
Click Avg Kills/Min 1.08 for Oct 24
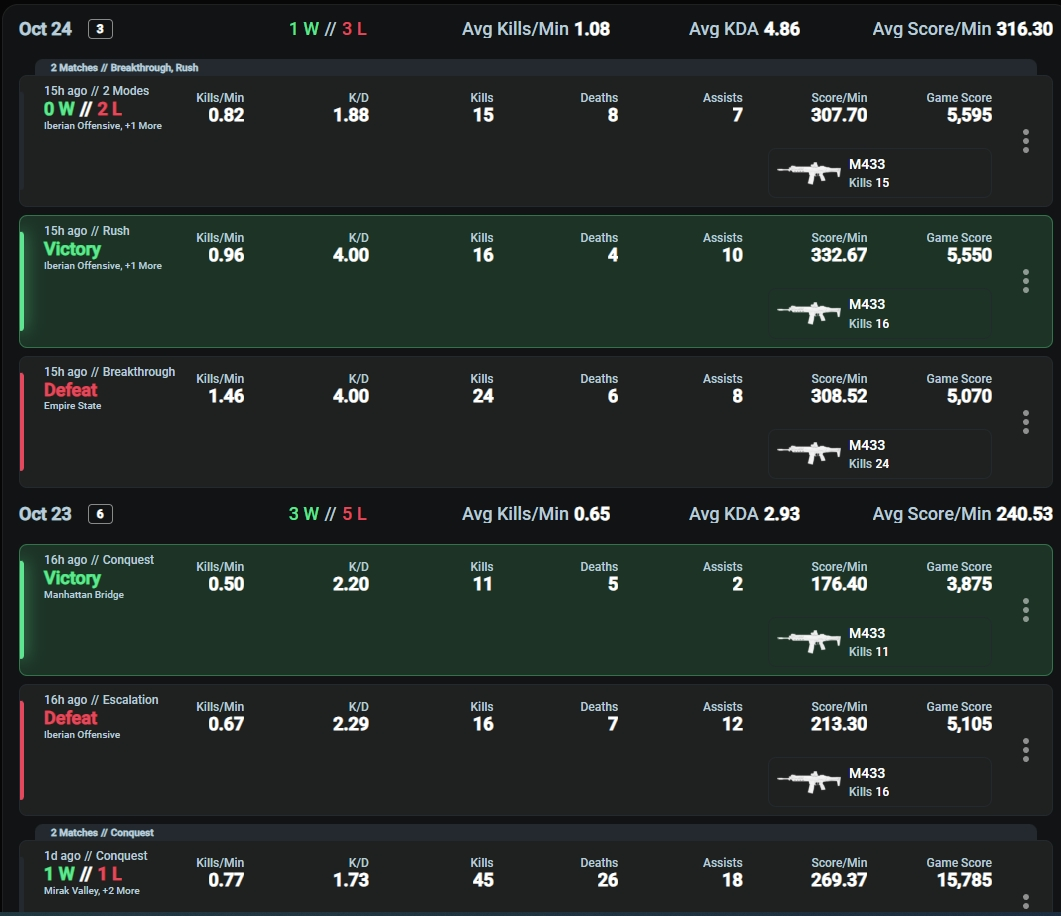point(536,29)
